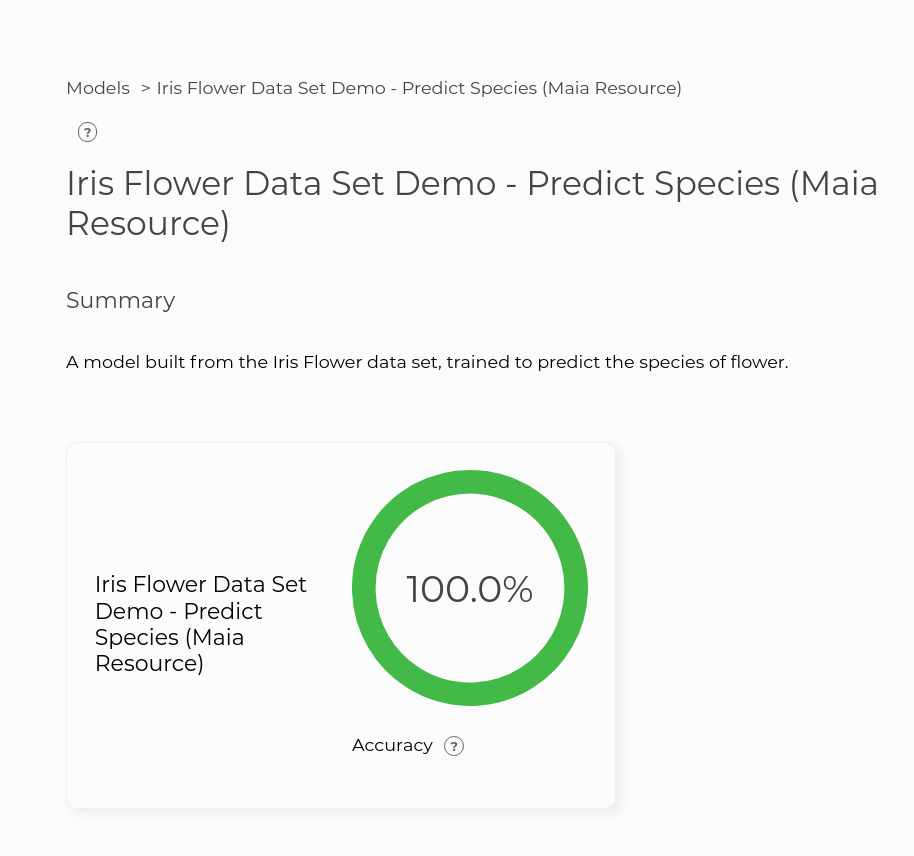Click the breadcrumb arrow separator after Models
This screenshot has height=856, width=914.
click(145, 88)
